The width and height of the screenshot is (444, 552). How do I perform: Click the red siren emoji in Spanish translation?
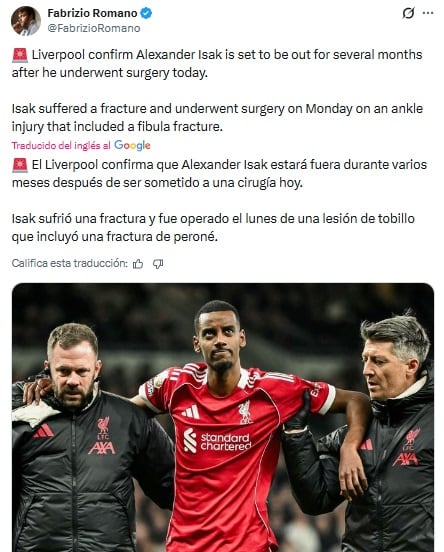pyautogui.click(x=20, y=165)
